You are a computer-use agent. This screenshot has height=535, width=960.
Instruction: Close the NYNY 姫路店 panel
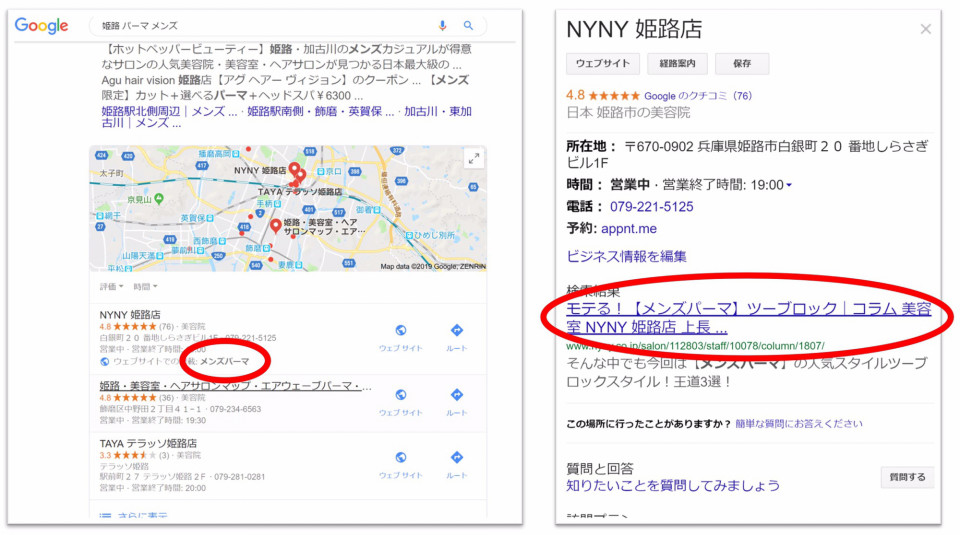click(x=926, y=29)
